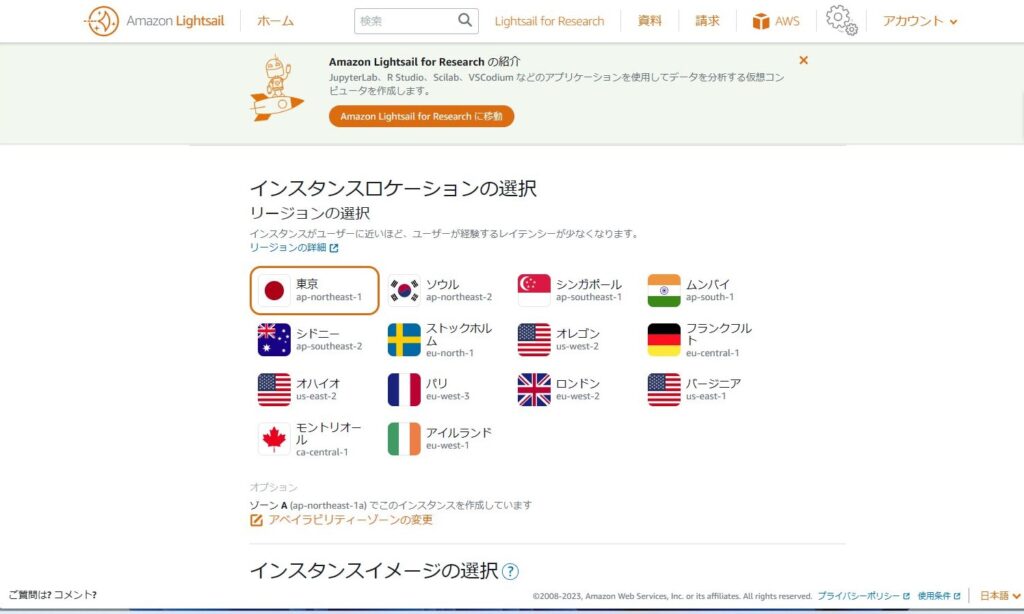Click the ca-central-1 region code text

click(322, 452)
